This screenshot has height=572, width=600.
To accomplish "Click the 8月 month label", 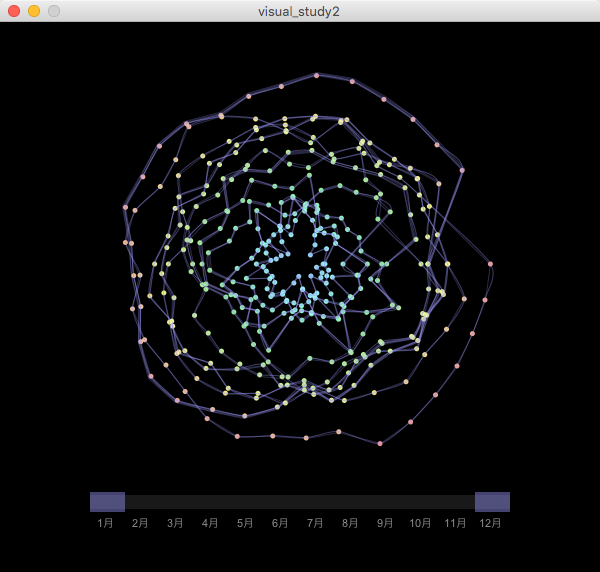I will tap(350, 523).
